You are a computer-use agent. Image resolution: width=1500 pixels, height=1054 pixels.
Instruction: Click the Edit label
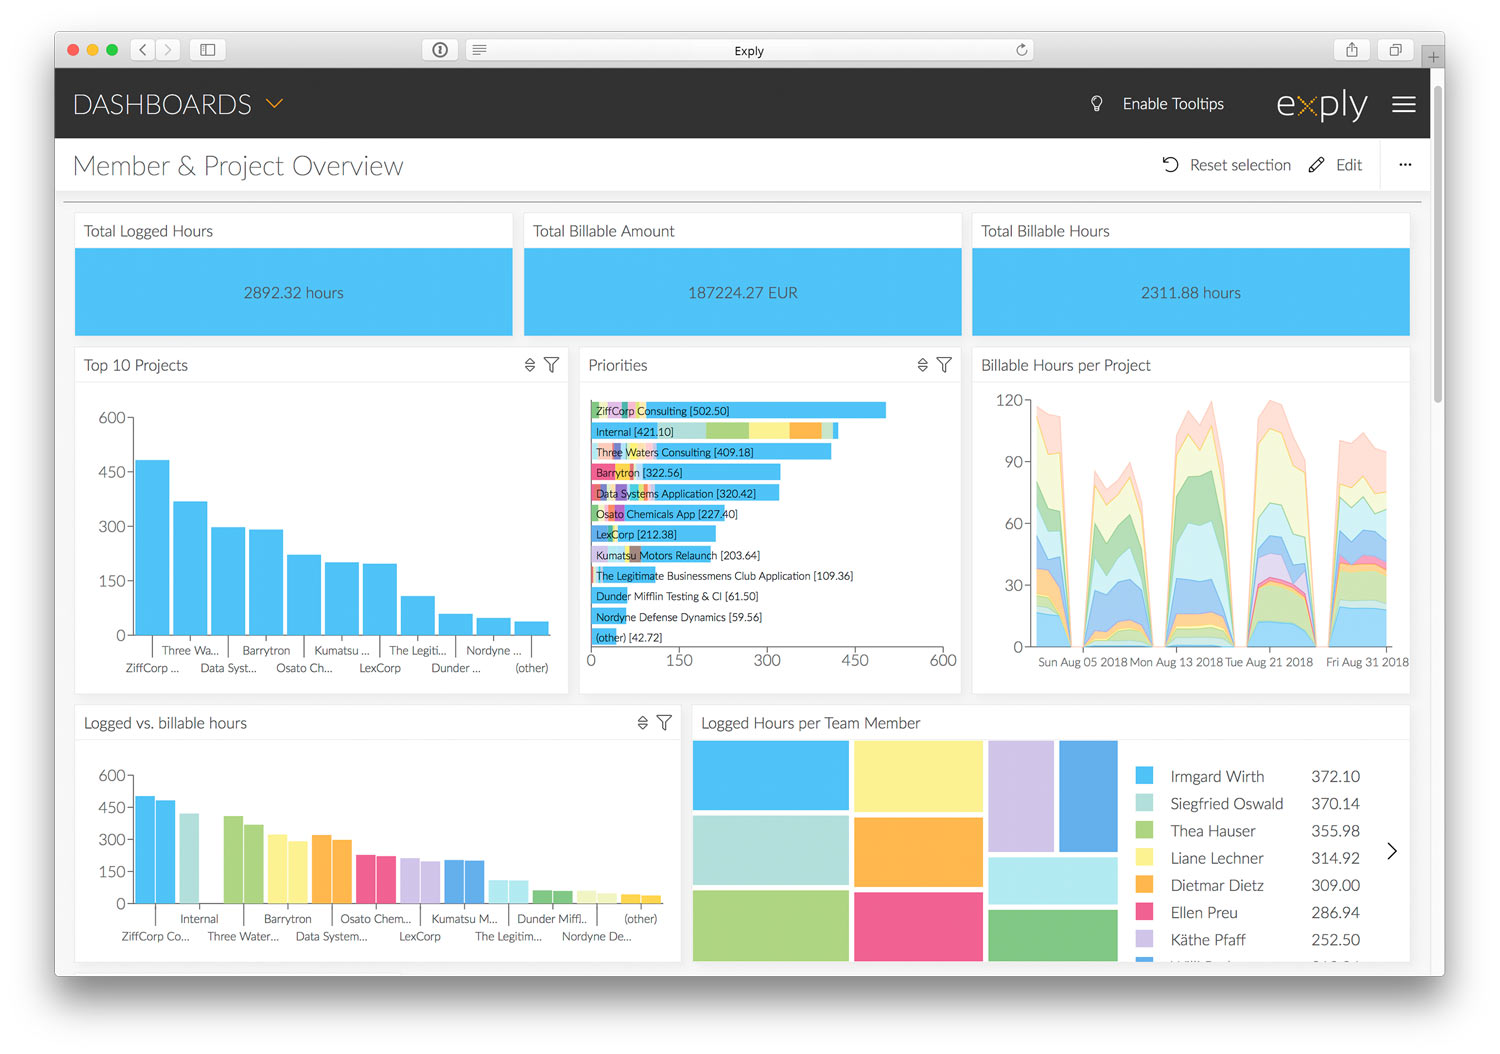click(1349, 165)
